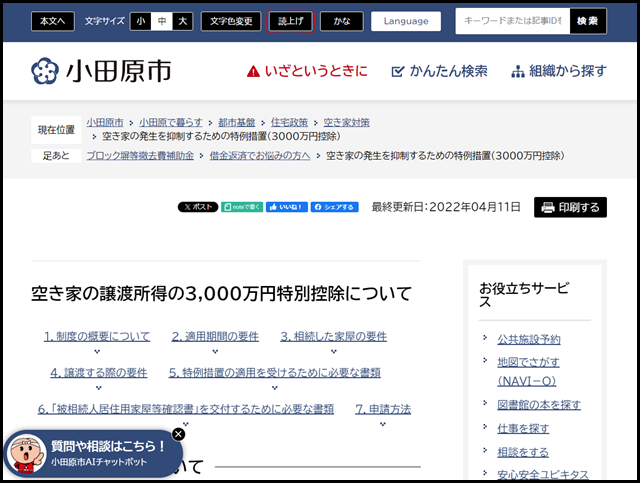Screen dimensions: 640x483
Task: Open 相談をする sidebar link
Action: (523, 452)
